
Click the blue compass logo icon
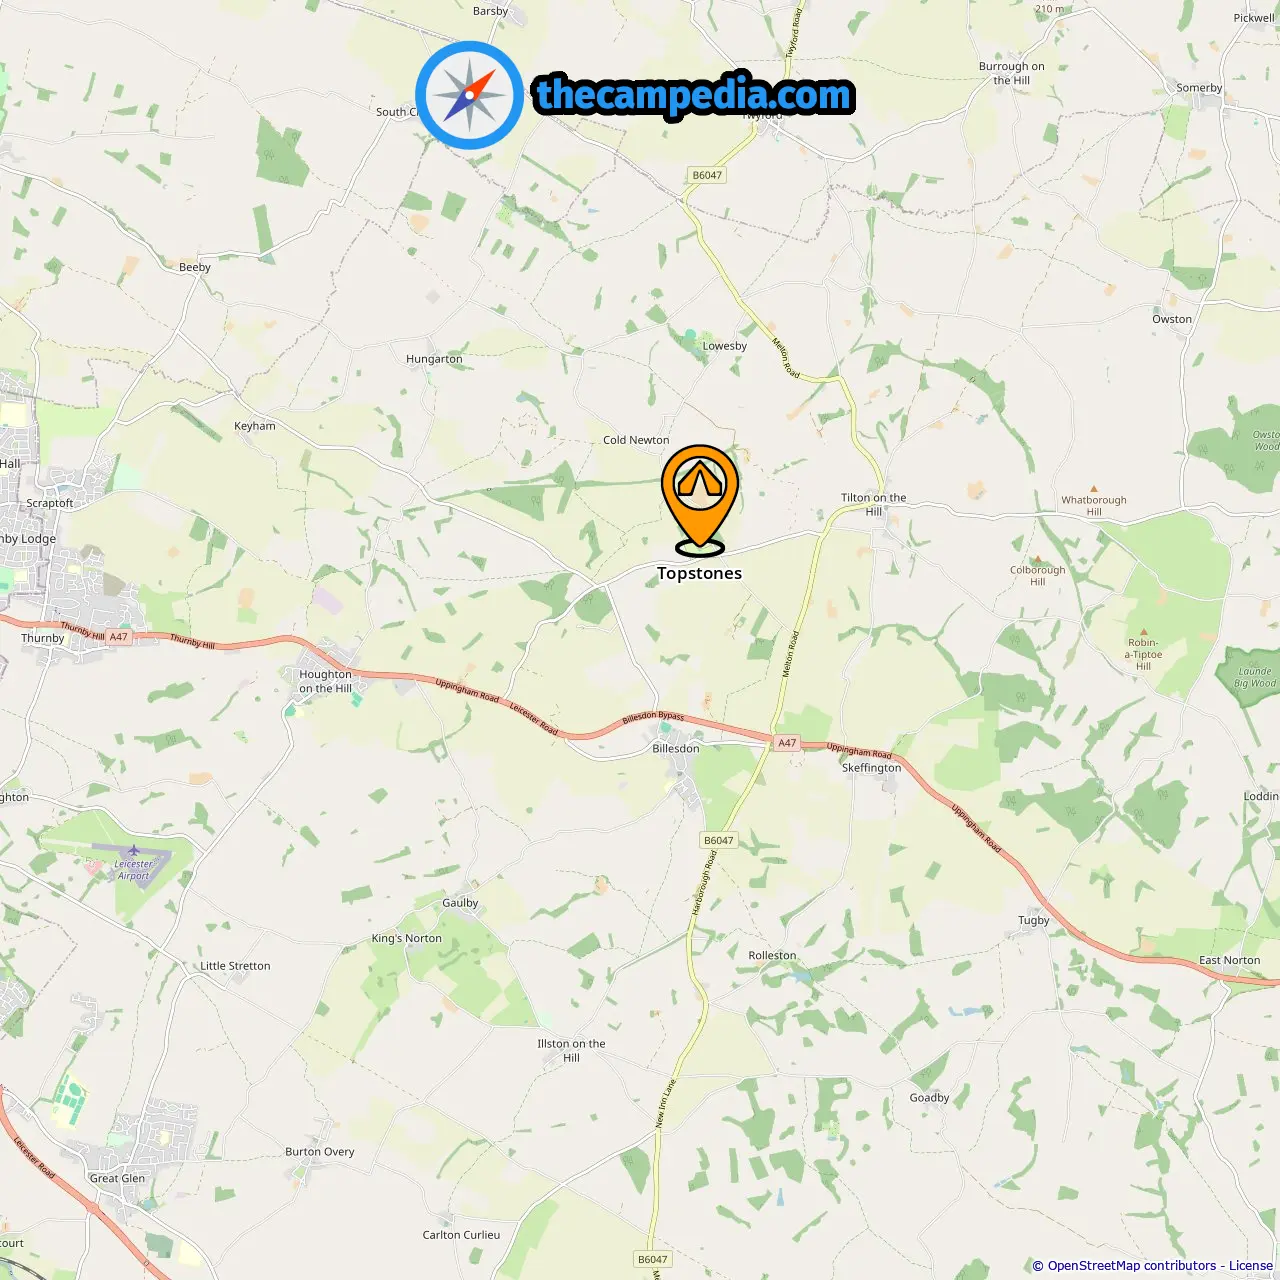pos(469,96)
